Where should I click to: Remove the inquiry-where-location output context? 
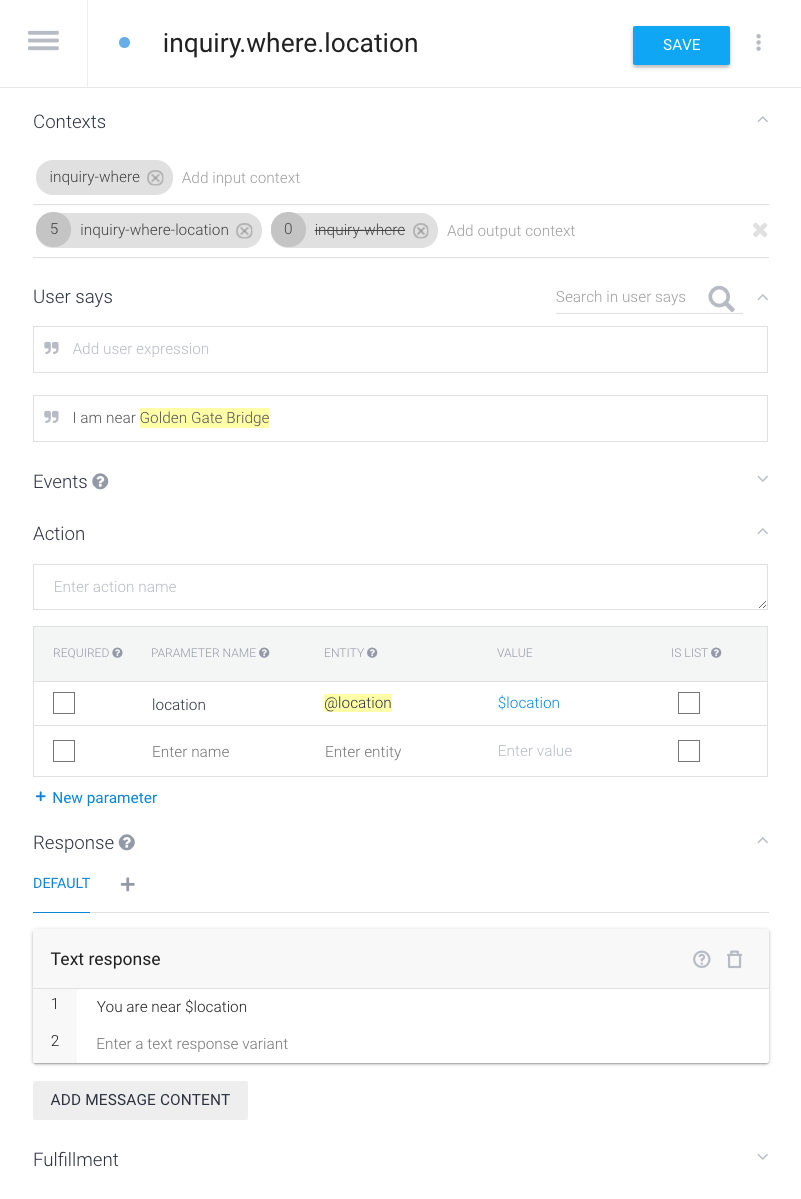tap(244, 230)
